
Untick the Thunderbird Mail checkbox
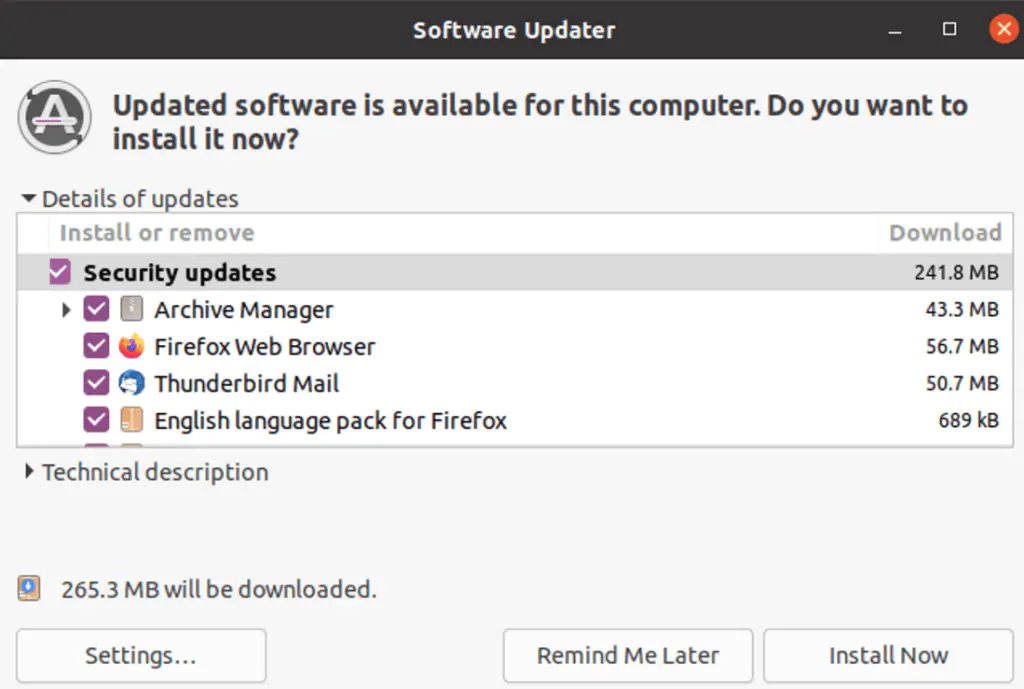pyautogui.click(x=97, y=383)
